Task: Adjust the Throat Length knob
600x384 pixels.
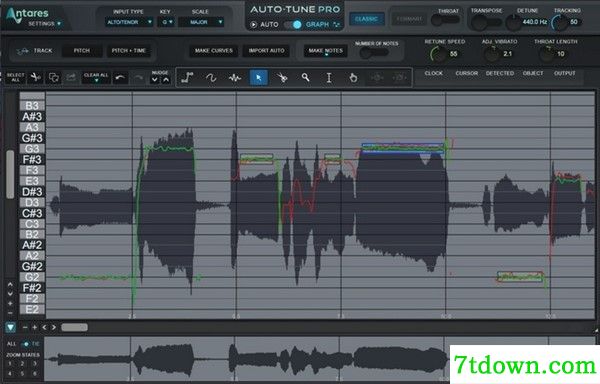Action: tap(546, 54)
